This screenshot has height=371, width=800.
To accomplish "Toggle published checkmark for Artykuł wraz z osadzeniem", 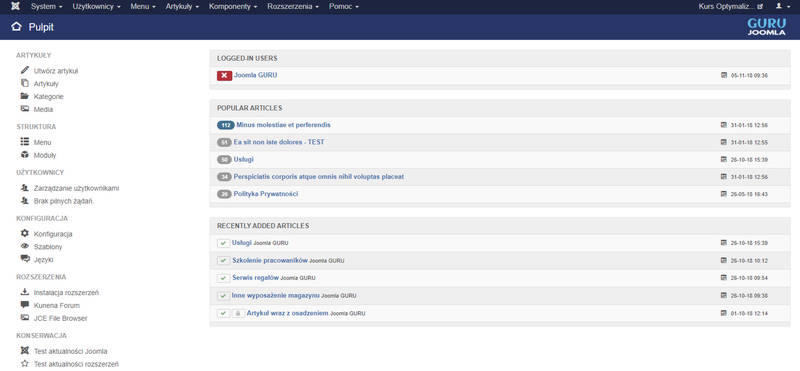I will (223, 313).
